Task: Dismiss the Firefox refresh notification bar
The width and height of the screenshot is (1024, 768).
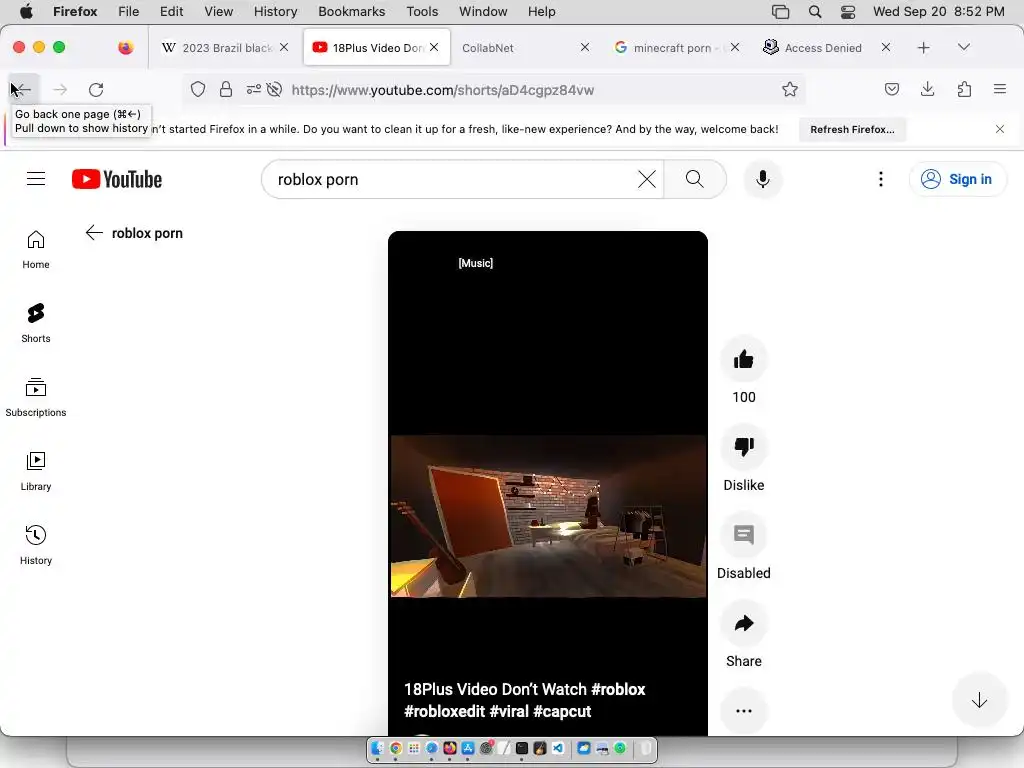Action: click(1000, 129)
